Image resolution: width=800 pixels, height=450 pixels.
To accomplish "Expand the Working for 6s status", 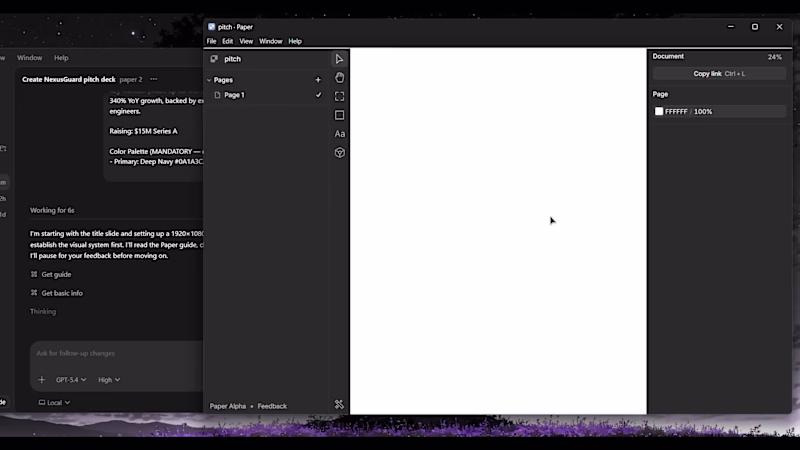I will 52,210.
